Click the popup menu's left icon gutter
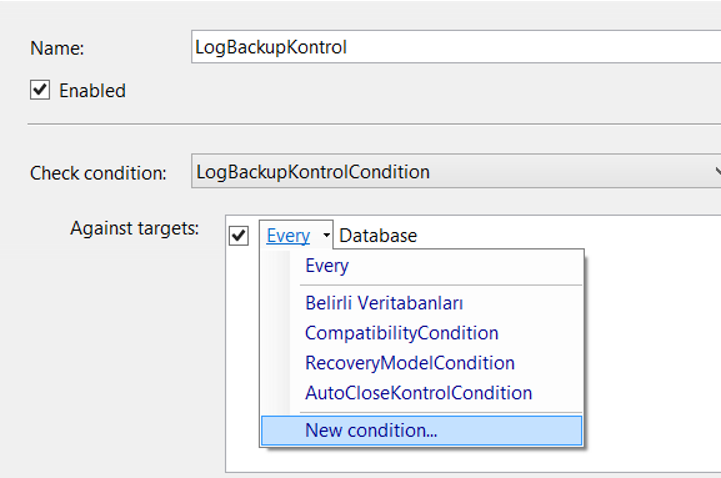 coord(276,331)
